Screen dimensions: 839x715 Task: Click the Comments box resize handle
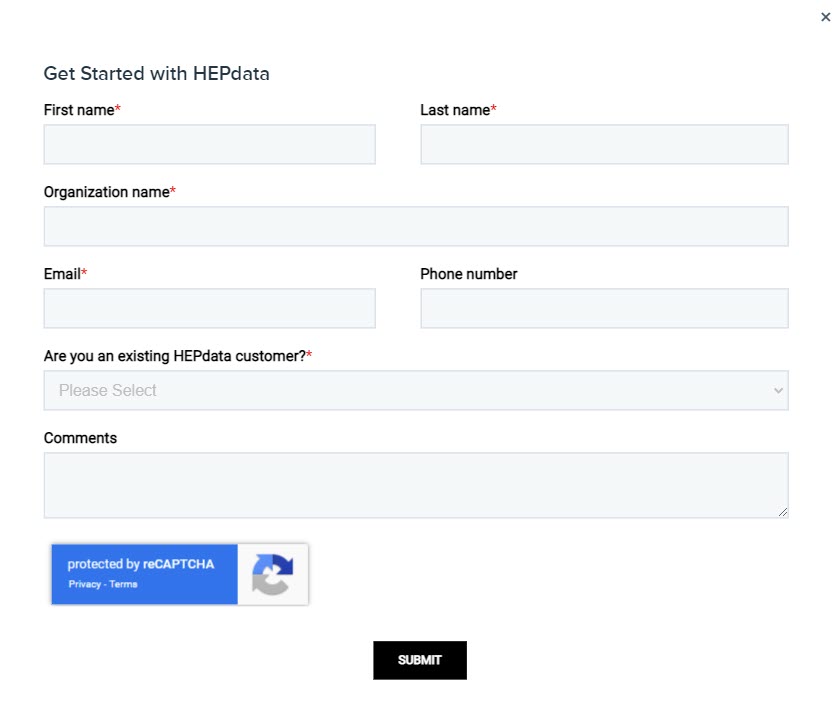[783, 512]
